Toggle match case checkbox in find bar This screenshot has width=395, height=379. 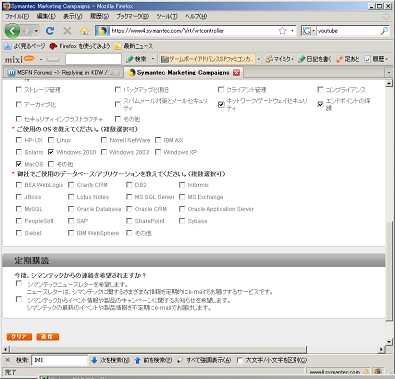pos(239,360)
